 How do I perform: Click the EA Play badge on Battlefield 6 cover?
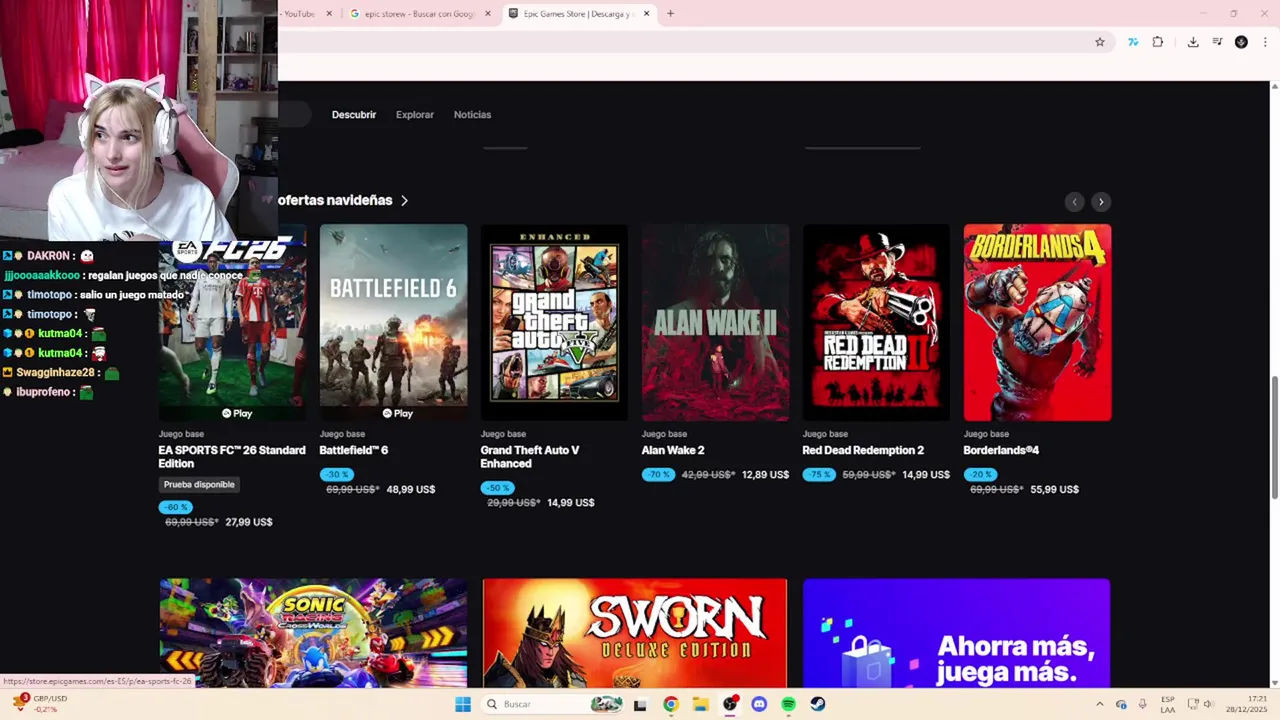coord(397,413)
